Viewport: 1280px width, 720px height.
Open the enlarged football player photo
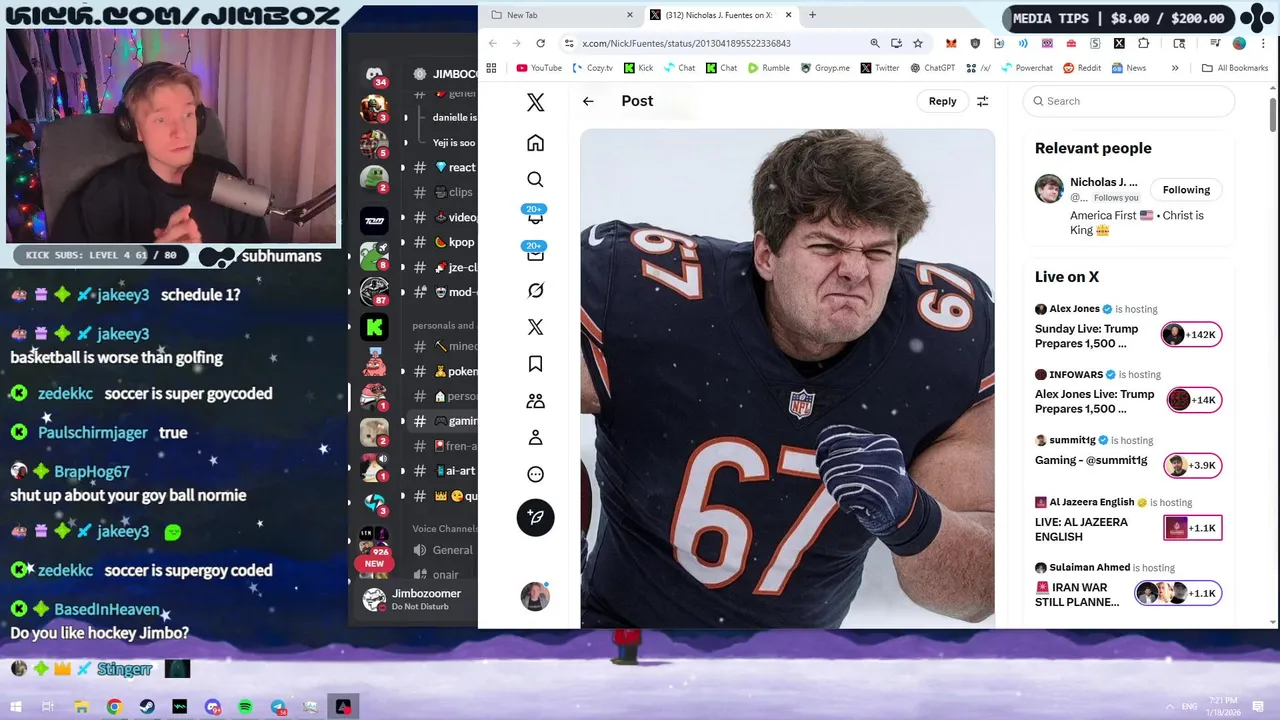pyautogui.click(x=787, y=378)
